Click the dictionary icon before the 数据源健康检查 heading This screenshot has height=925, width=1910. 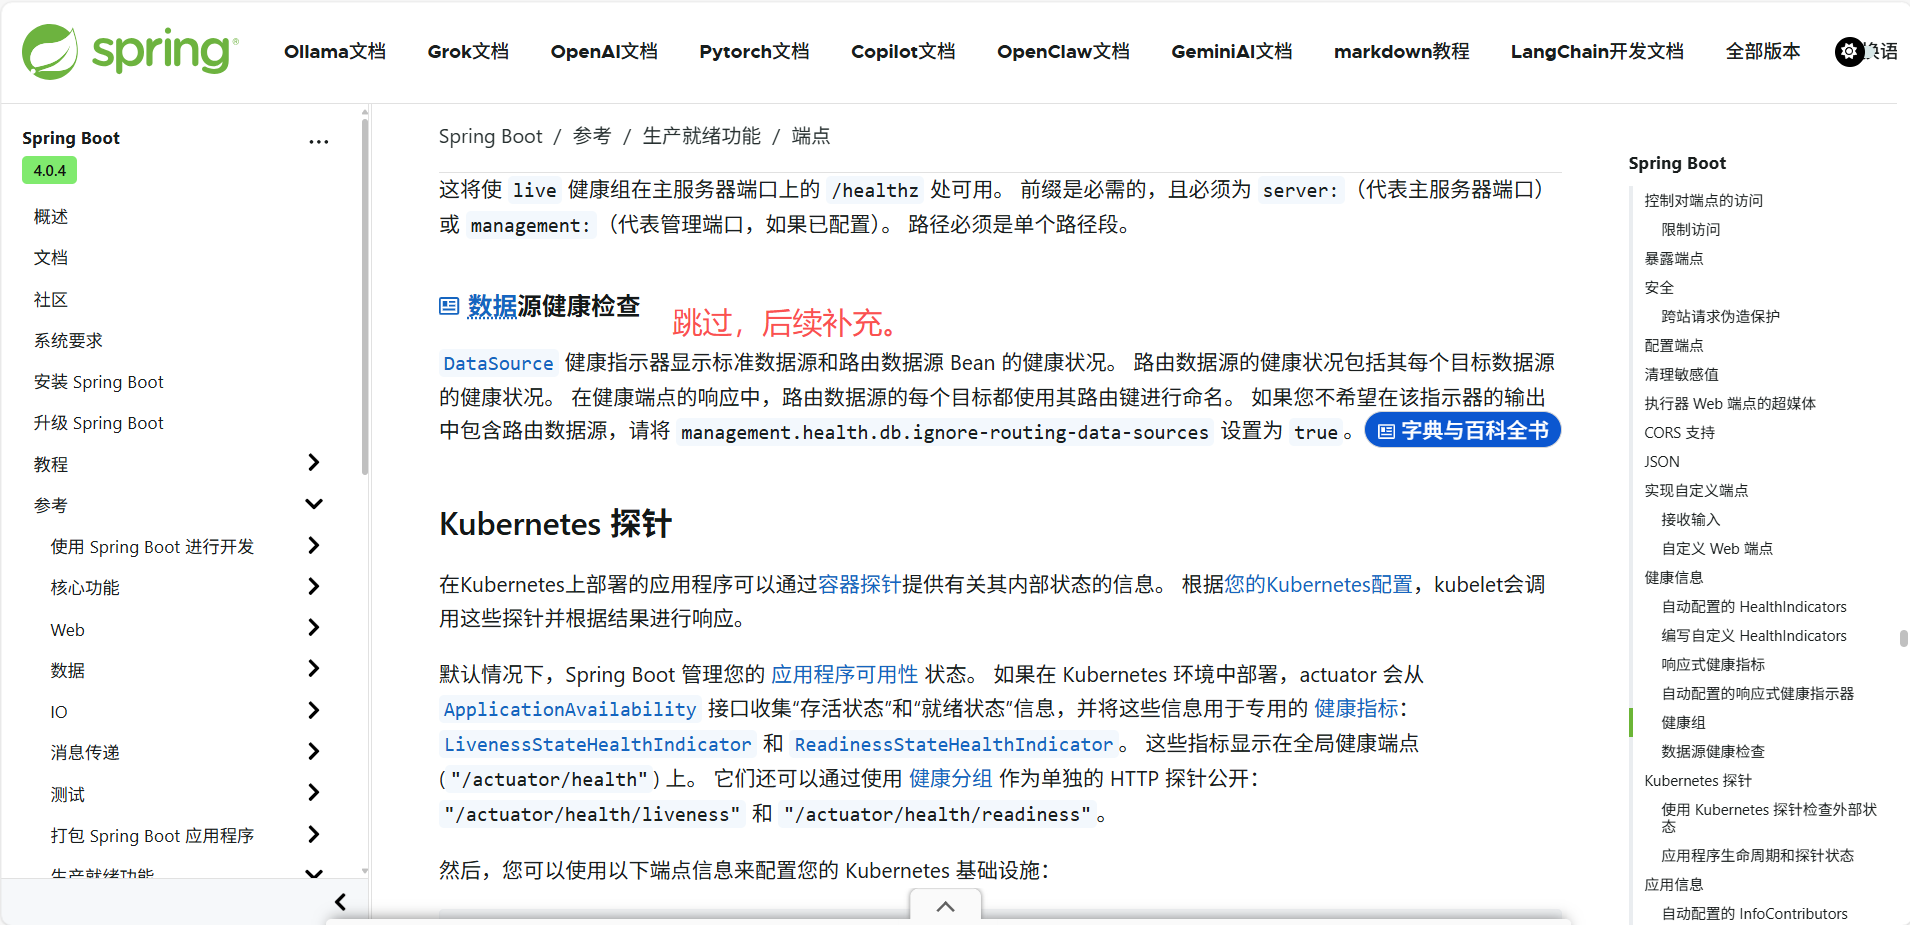tap(449, 306)
